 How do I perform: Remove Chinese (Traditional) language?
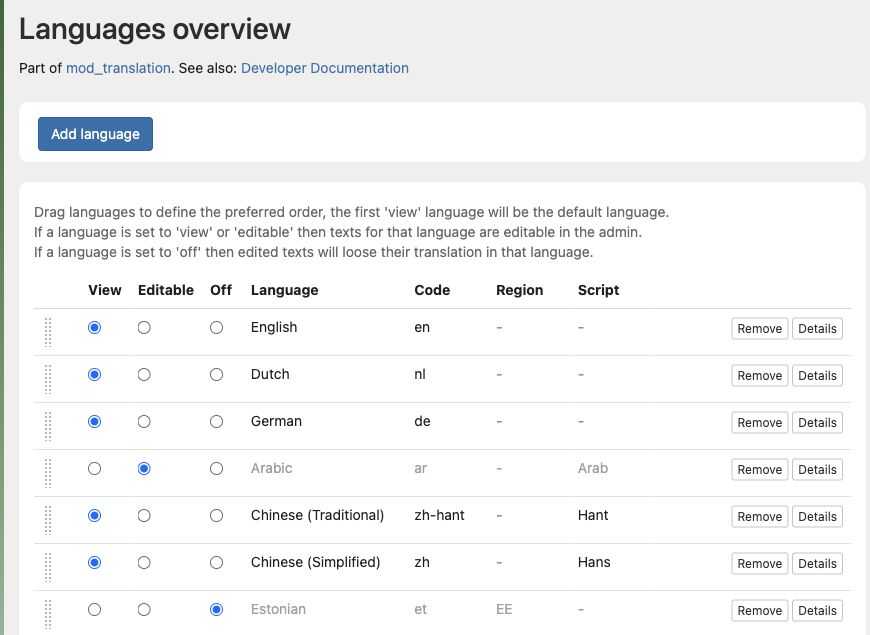[x=760, y=517]
